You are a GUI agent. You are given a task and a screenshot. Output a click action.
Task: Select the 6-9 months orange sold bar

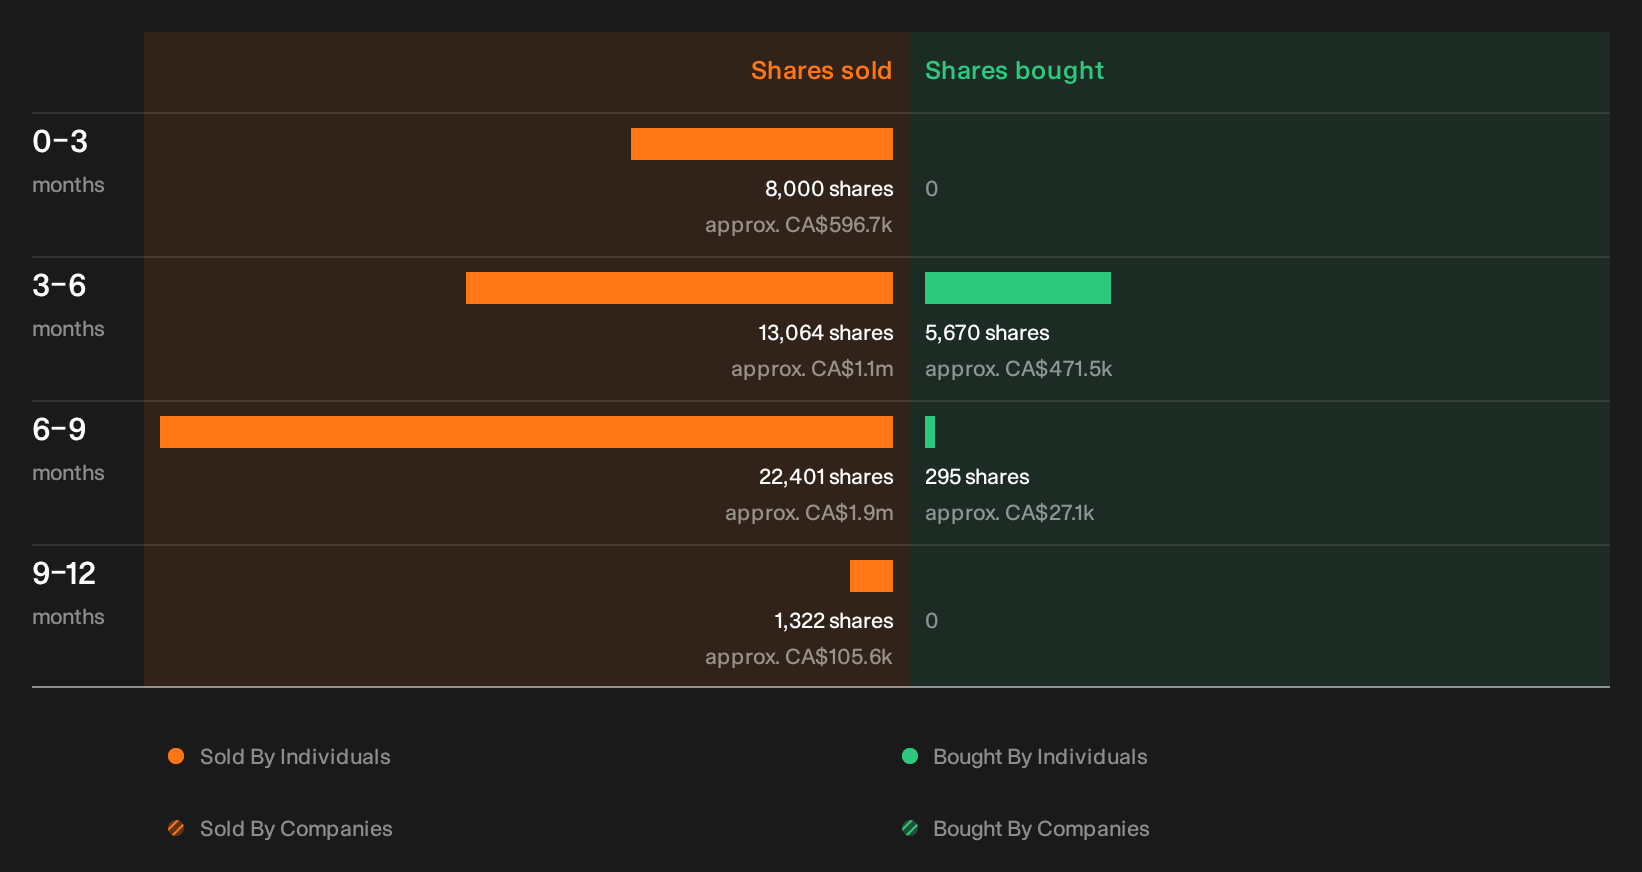(526, 432)
